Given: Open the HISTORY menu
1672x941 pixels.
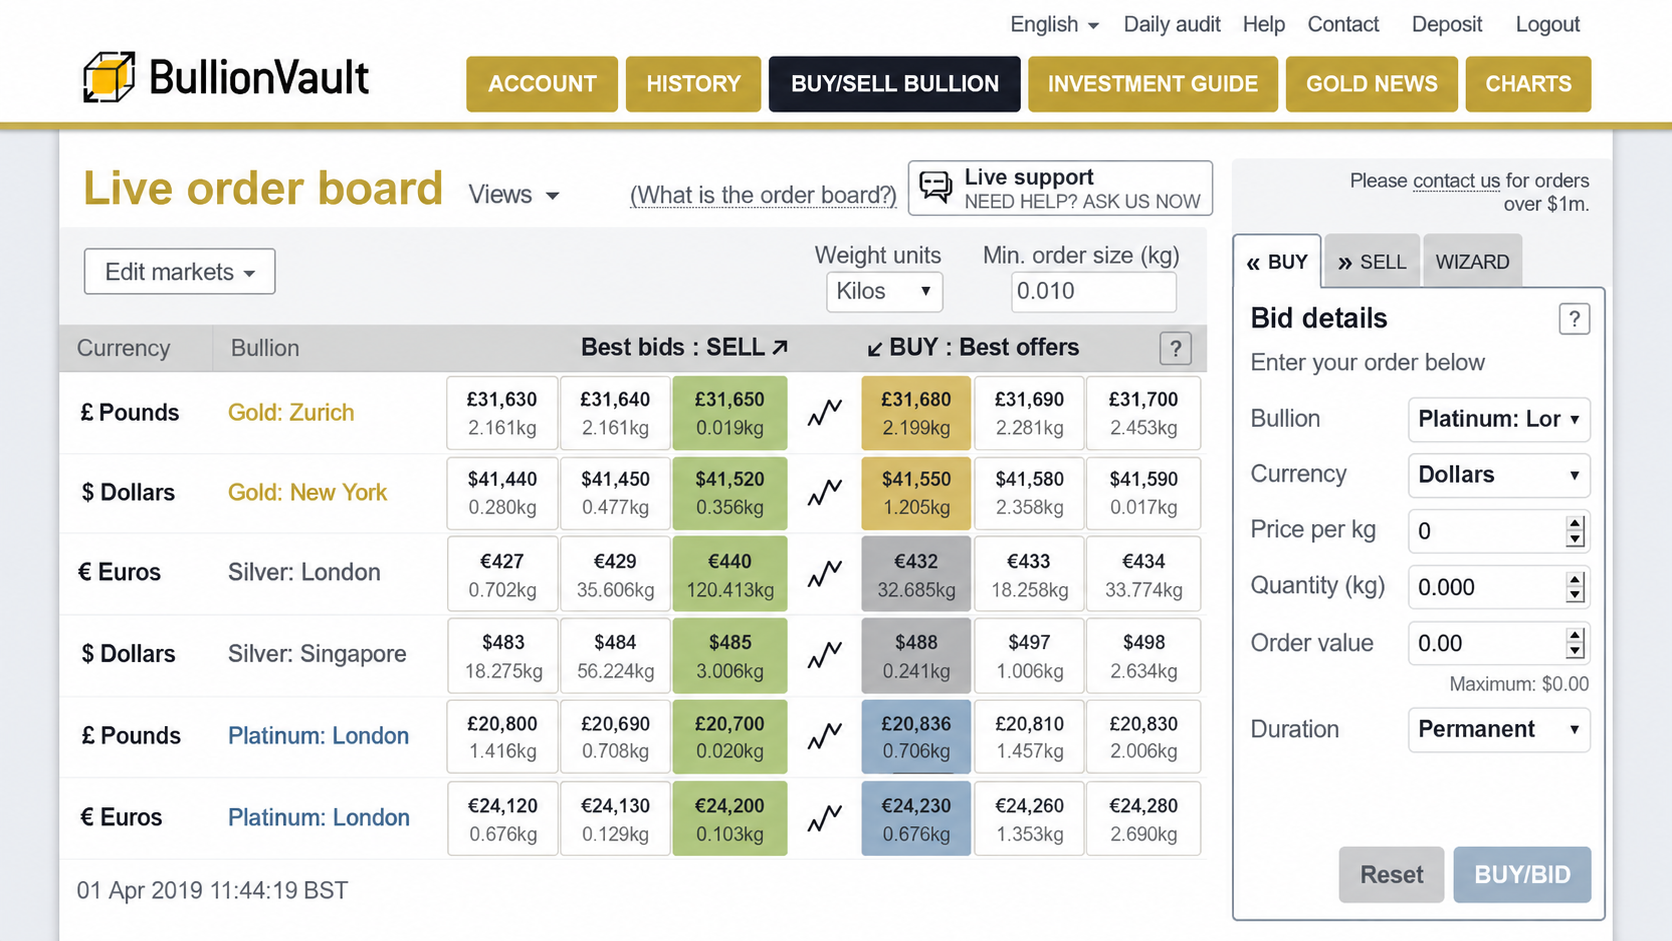Looking at the screenshot, I should click(693, 84).
